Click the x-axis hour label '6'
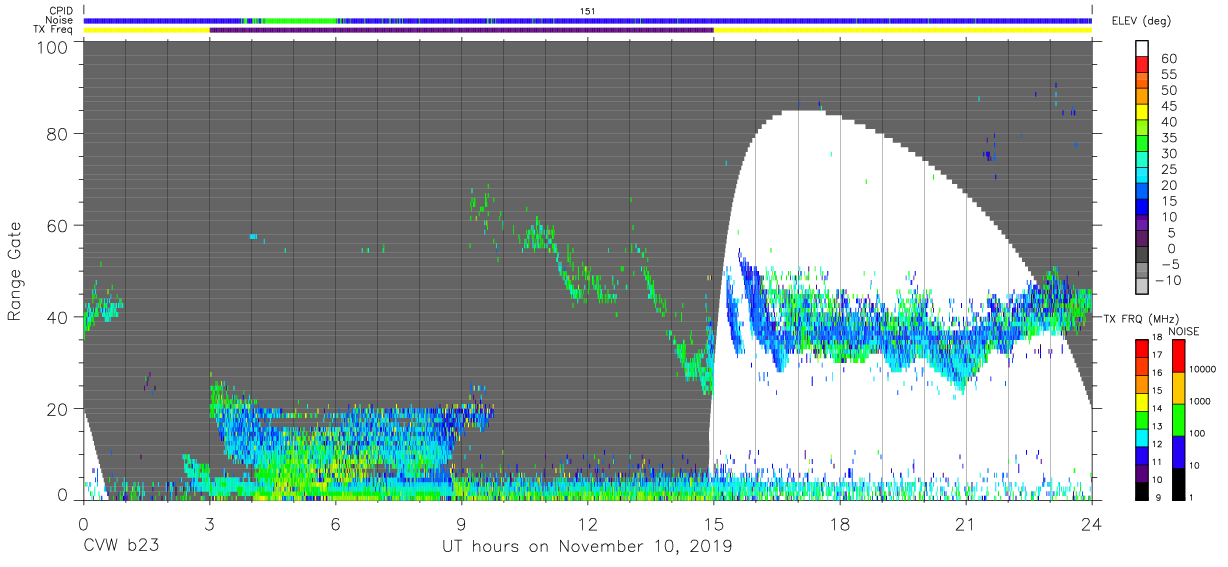The image size is (1228, 567). pyautogui.click(x=336, y=523)
